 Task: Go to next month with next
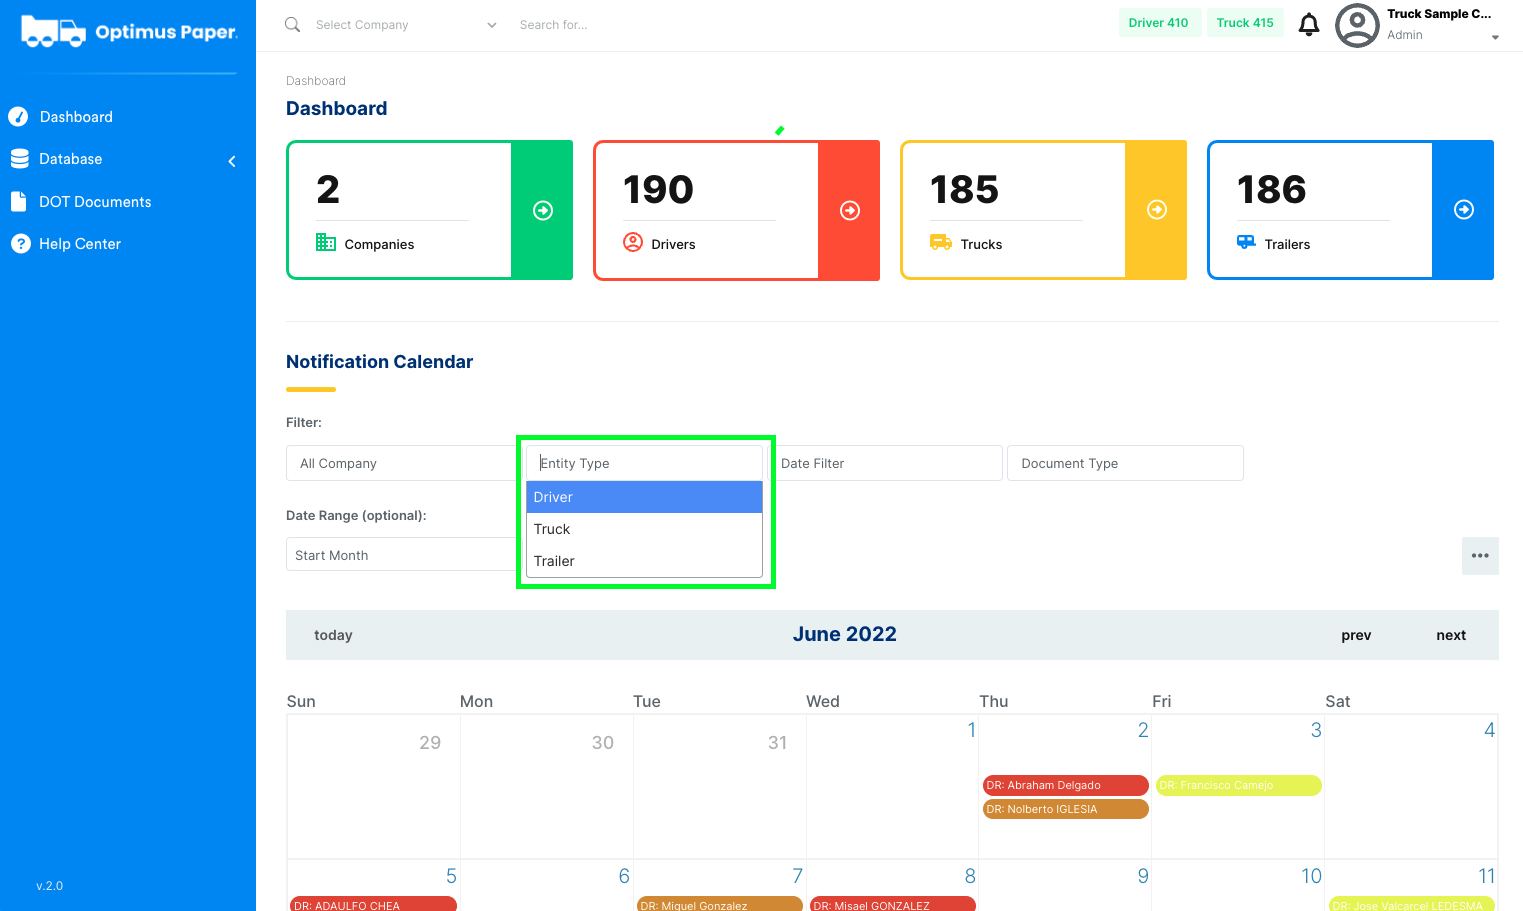click(1451, 635)
